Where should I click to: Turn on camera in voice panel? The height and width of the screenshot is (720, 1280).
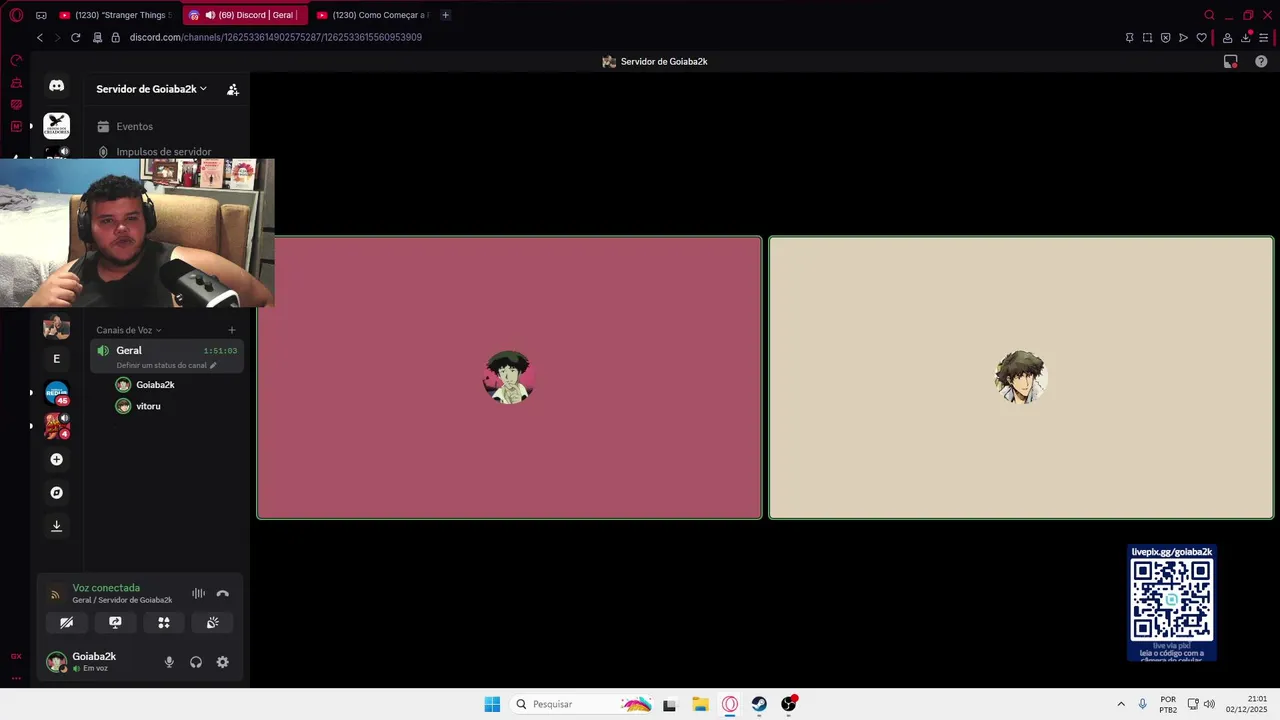[x=66, y=623]
